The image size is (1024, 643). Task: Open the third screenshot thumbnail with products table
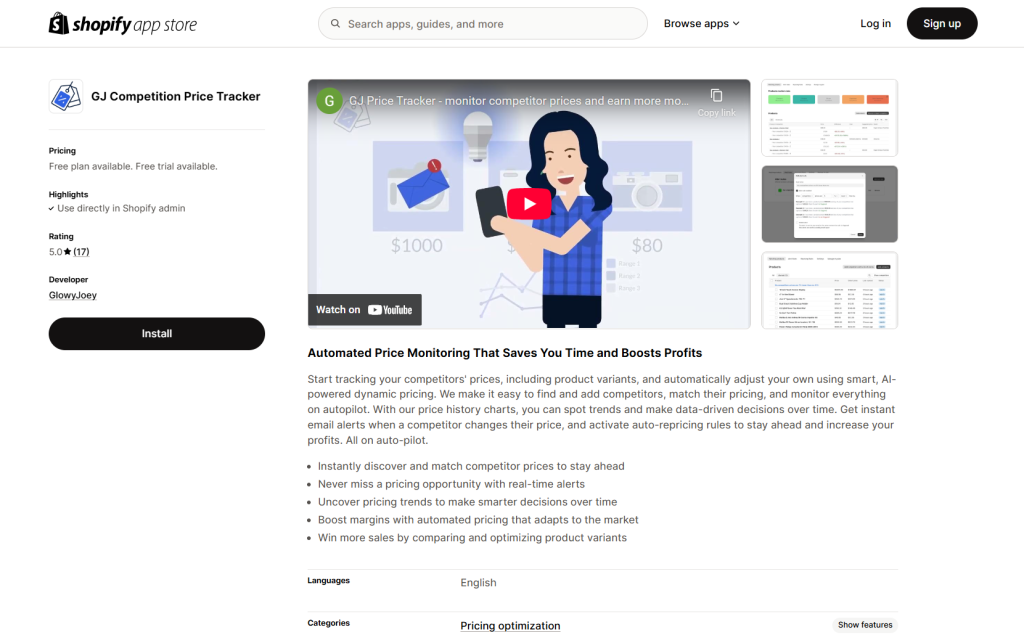click(829, 290)
